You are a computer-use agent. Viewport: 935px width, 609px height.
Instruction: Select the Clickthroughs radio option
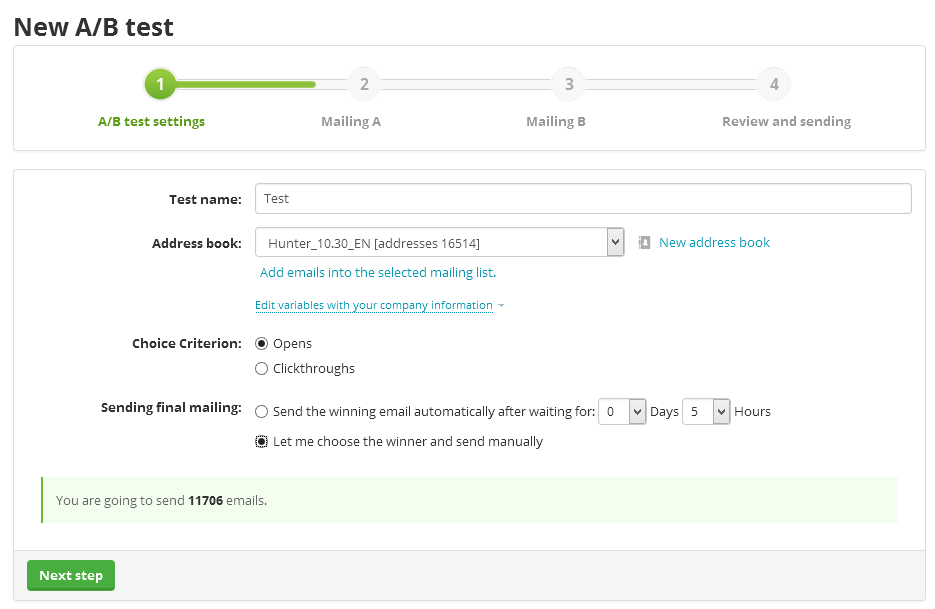coord(262,368)
